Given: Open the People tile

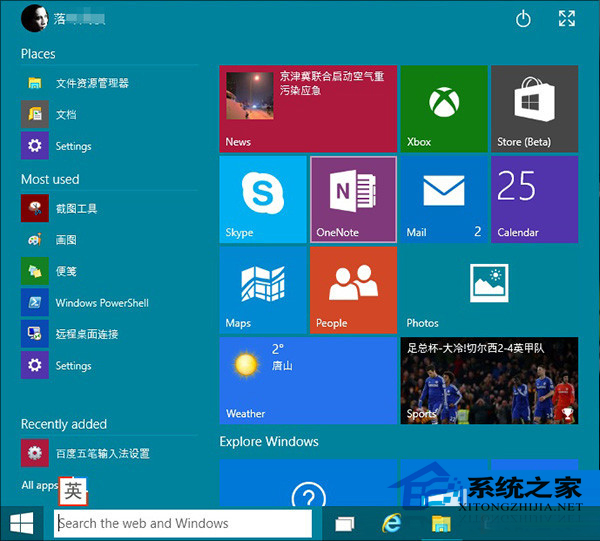Looking at the screenshot, I should (x=354, y=290).
